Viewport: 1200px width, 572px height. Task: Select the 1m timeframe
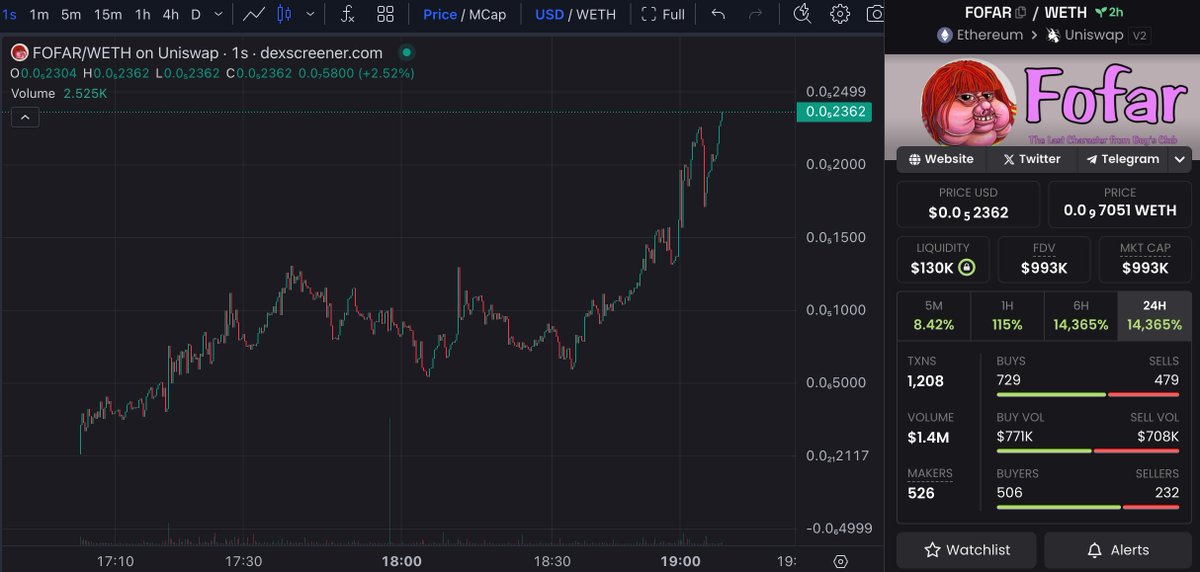[x=39, y=14]
